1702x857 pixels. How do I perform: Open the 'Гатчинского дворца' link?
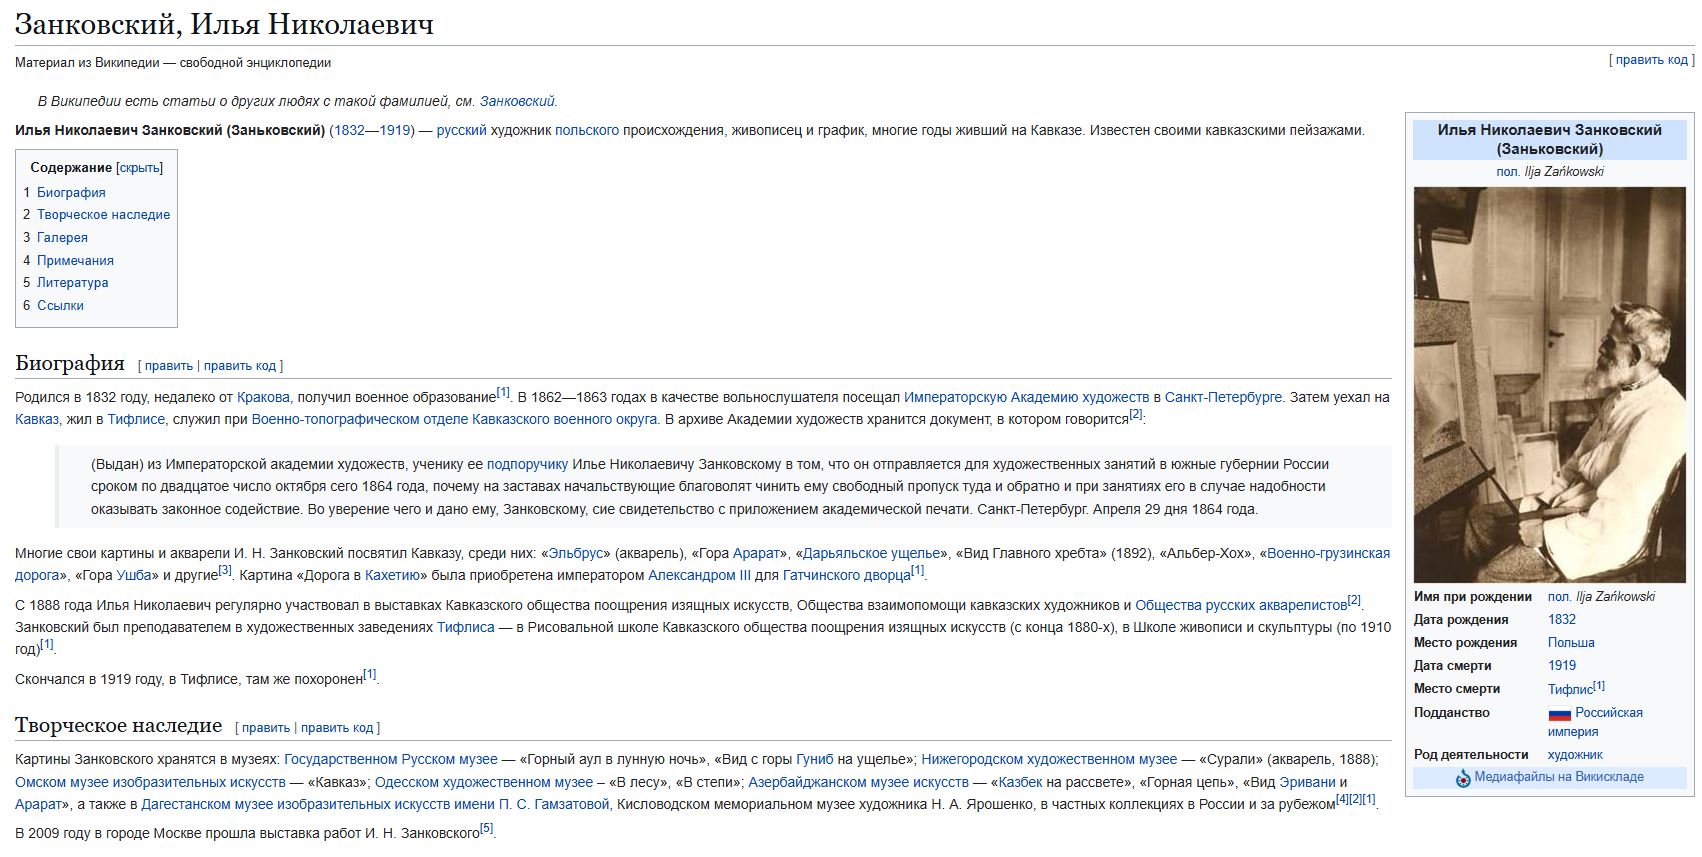pos(846,575)
